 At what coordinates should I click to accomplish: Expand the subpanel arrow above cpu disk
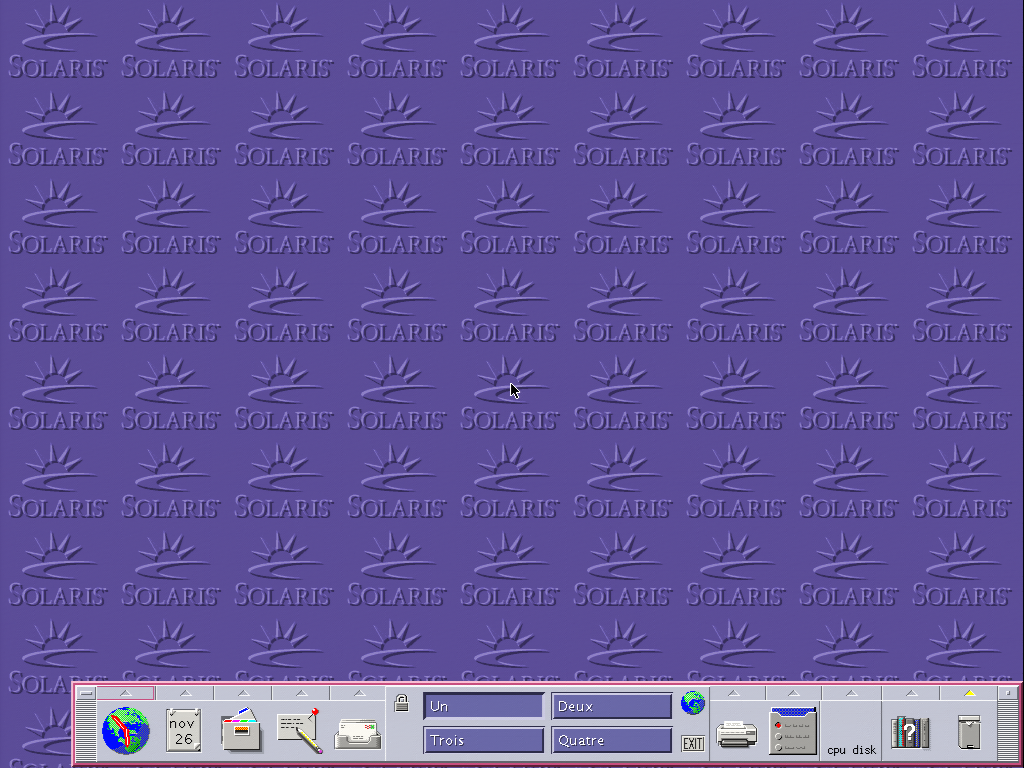[852, 693]
